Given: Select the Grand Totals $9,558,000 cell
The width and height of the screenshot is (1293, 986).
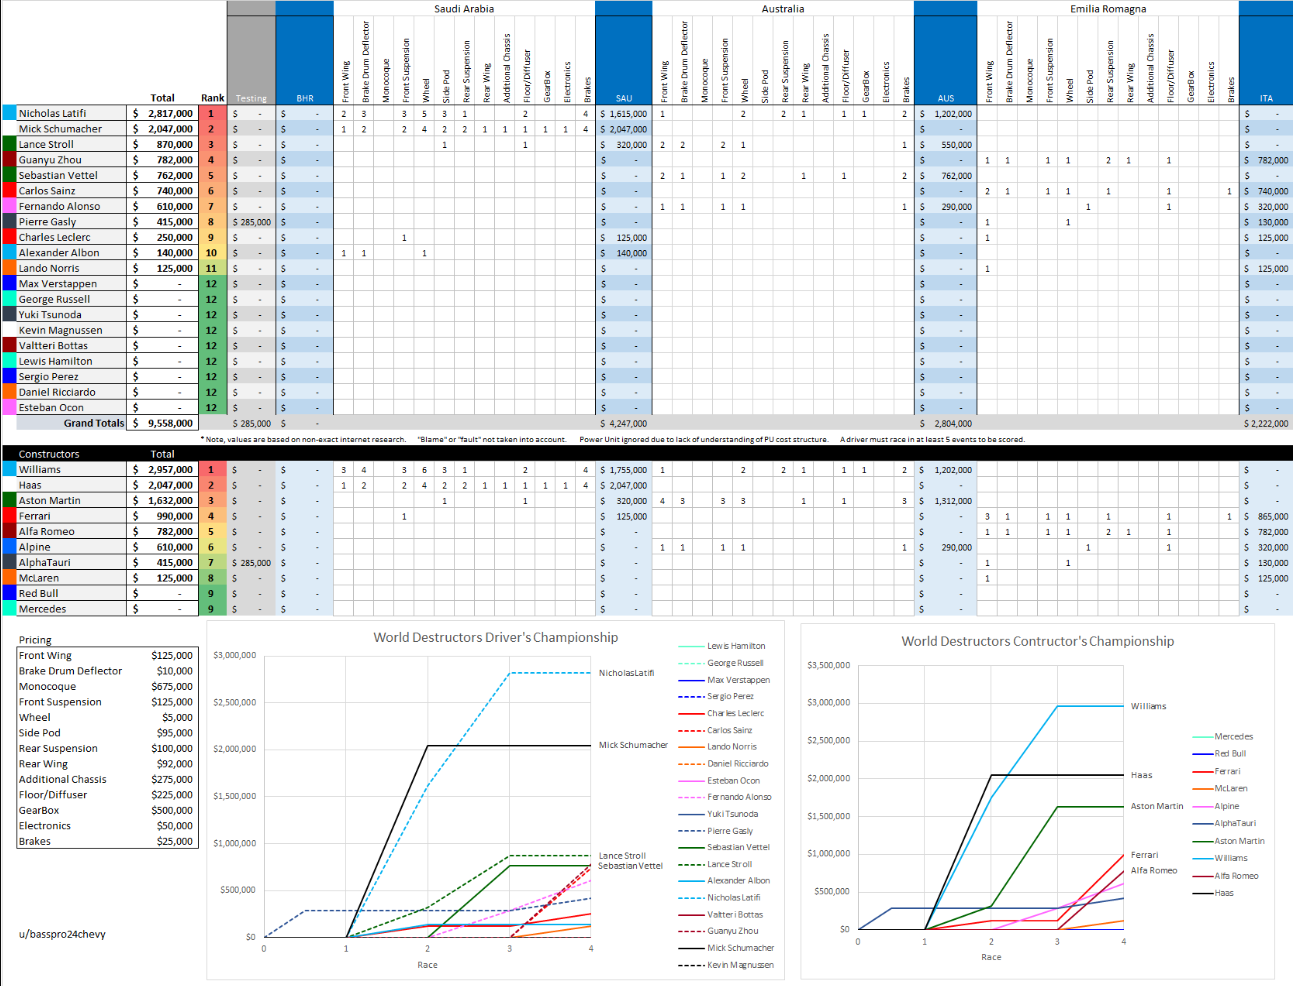Looking at the screenshot, I should pyautogui.click(x=163, y=423).
